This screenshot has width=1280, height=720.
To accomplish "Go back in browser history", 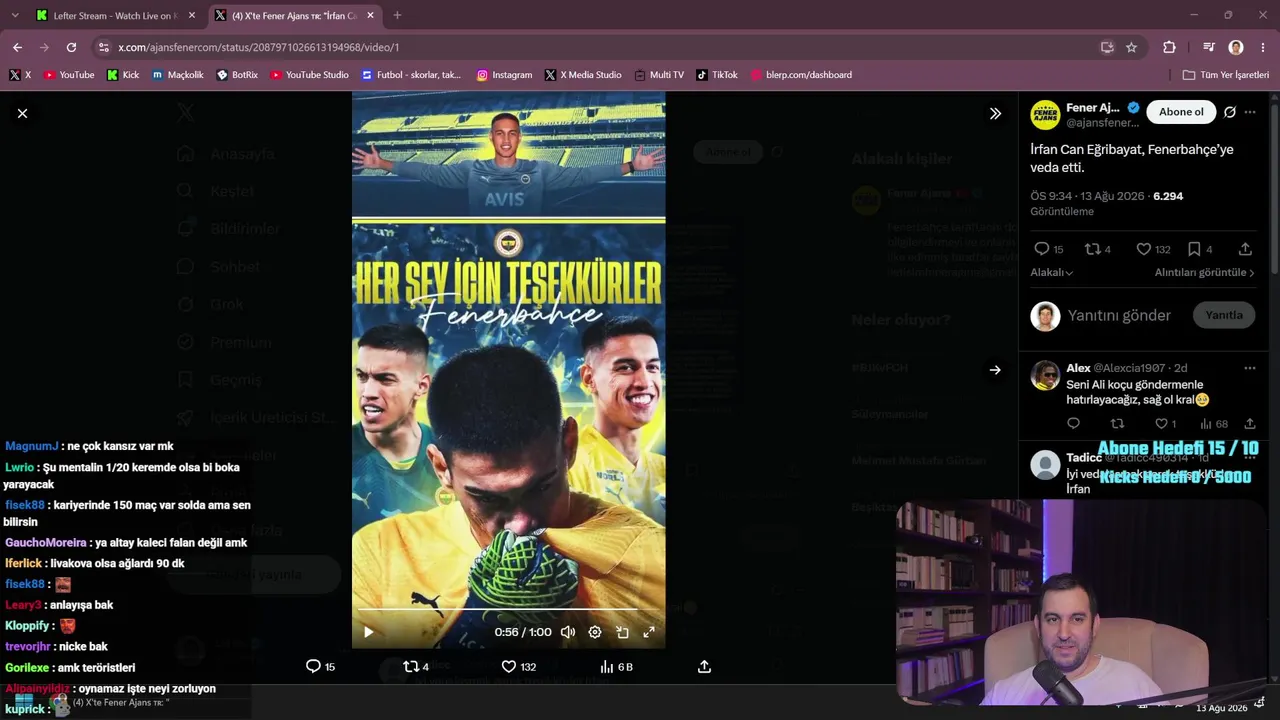I will (x=17, y=47).
